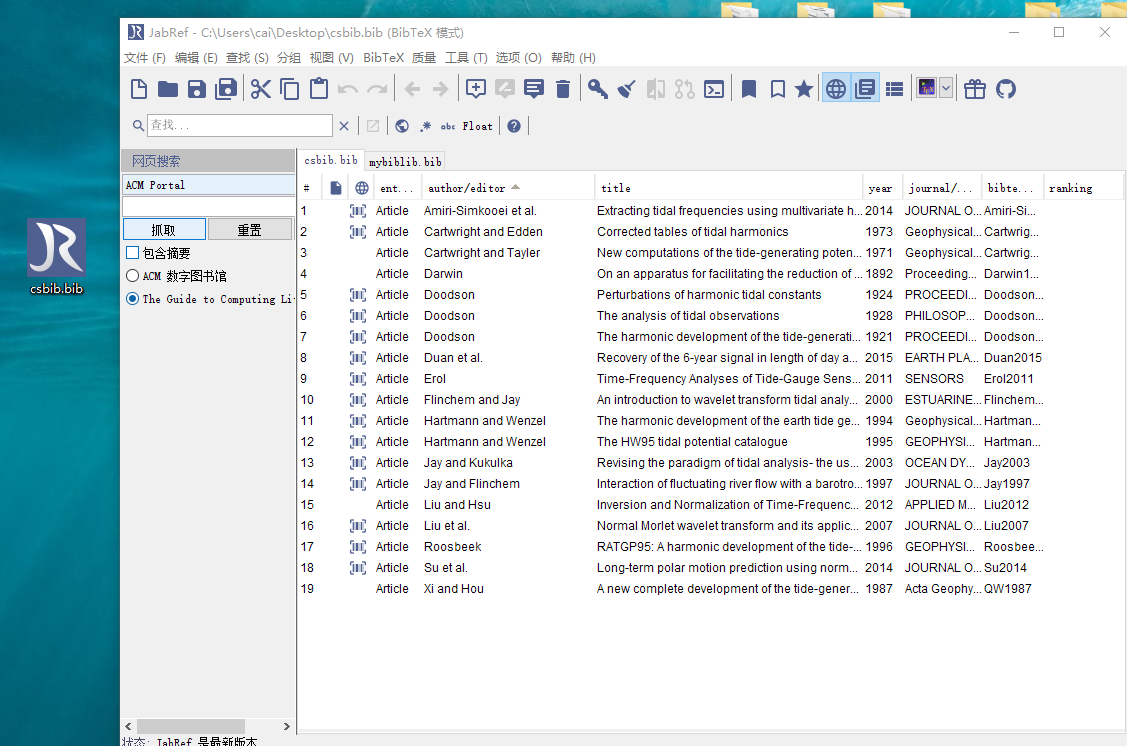The width and height of the screenshot is (1127, 746).
Task: Select csbib.bib desktop icon
Action: (56, 257)
